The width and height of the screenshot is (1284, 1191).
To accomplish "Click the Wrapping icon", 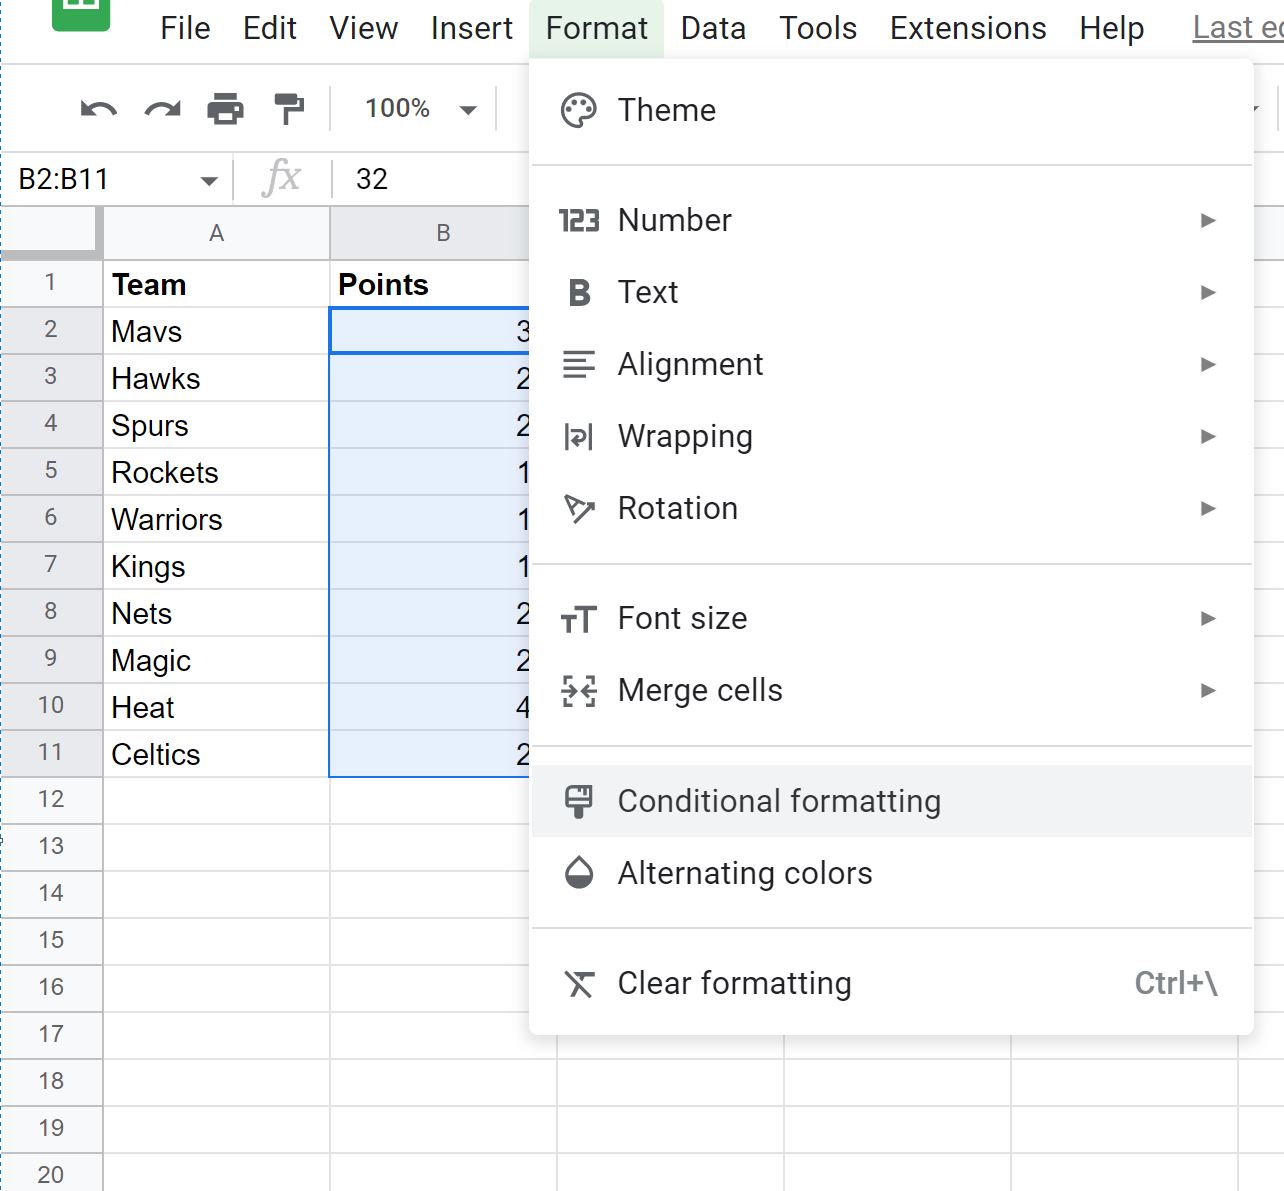I will point(579,436).
